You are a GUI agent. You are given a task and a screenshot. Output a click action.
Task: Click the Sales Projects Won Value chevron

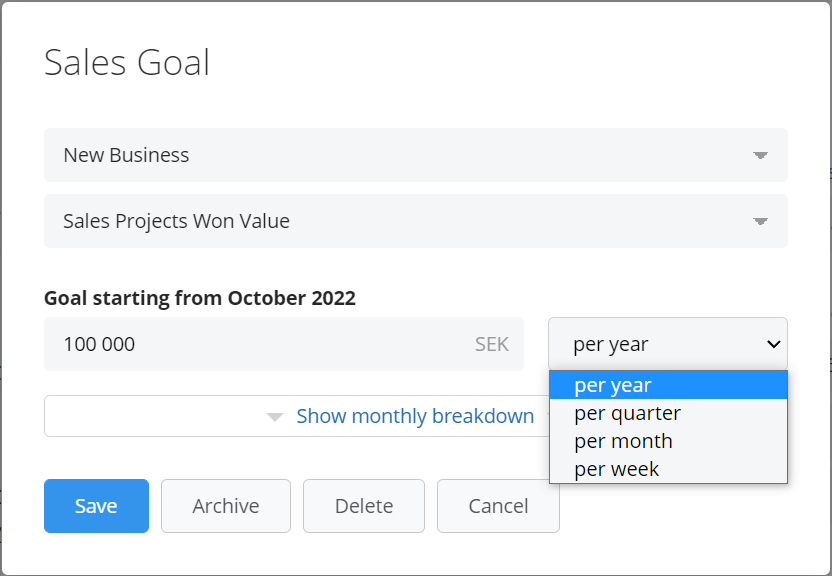[760, 221]
